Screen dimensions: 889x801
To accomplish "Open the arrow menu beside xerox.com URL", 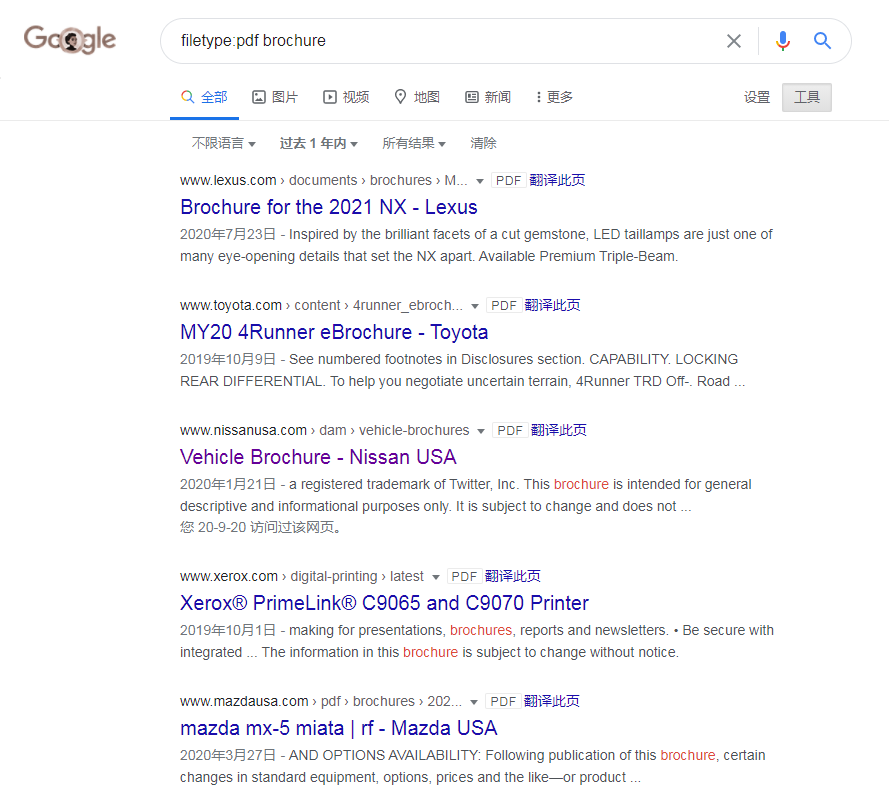I will pos(435,577).
